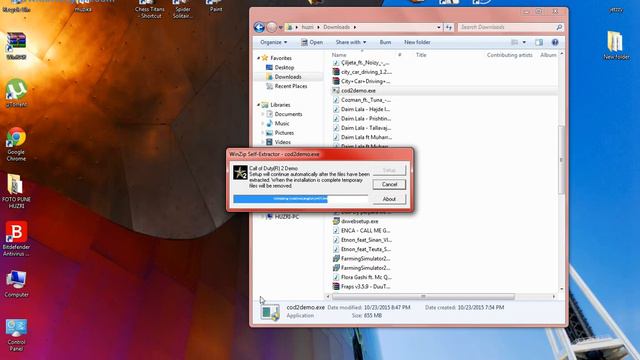Select the FOTO PUNE HUZRI desktop folder

(16, 191)
